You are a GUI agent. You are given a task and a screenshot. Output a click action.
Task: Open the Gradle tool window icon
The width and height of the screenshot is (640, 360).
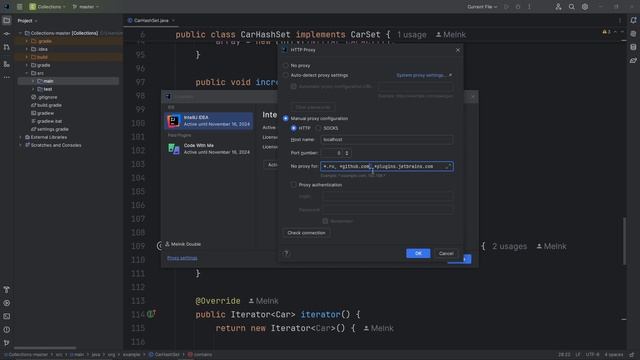(x=633, y=60)
